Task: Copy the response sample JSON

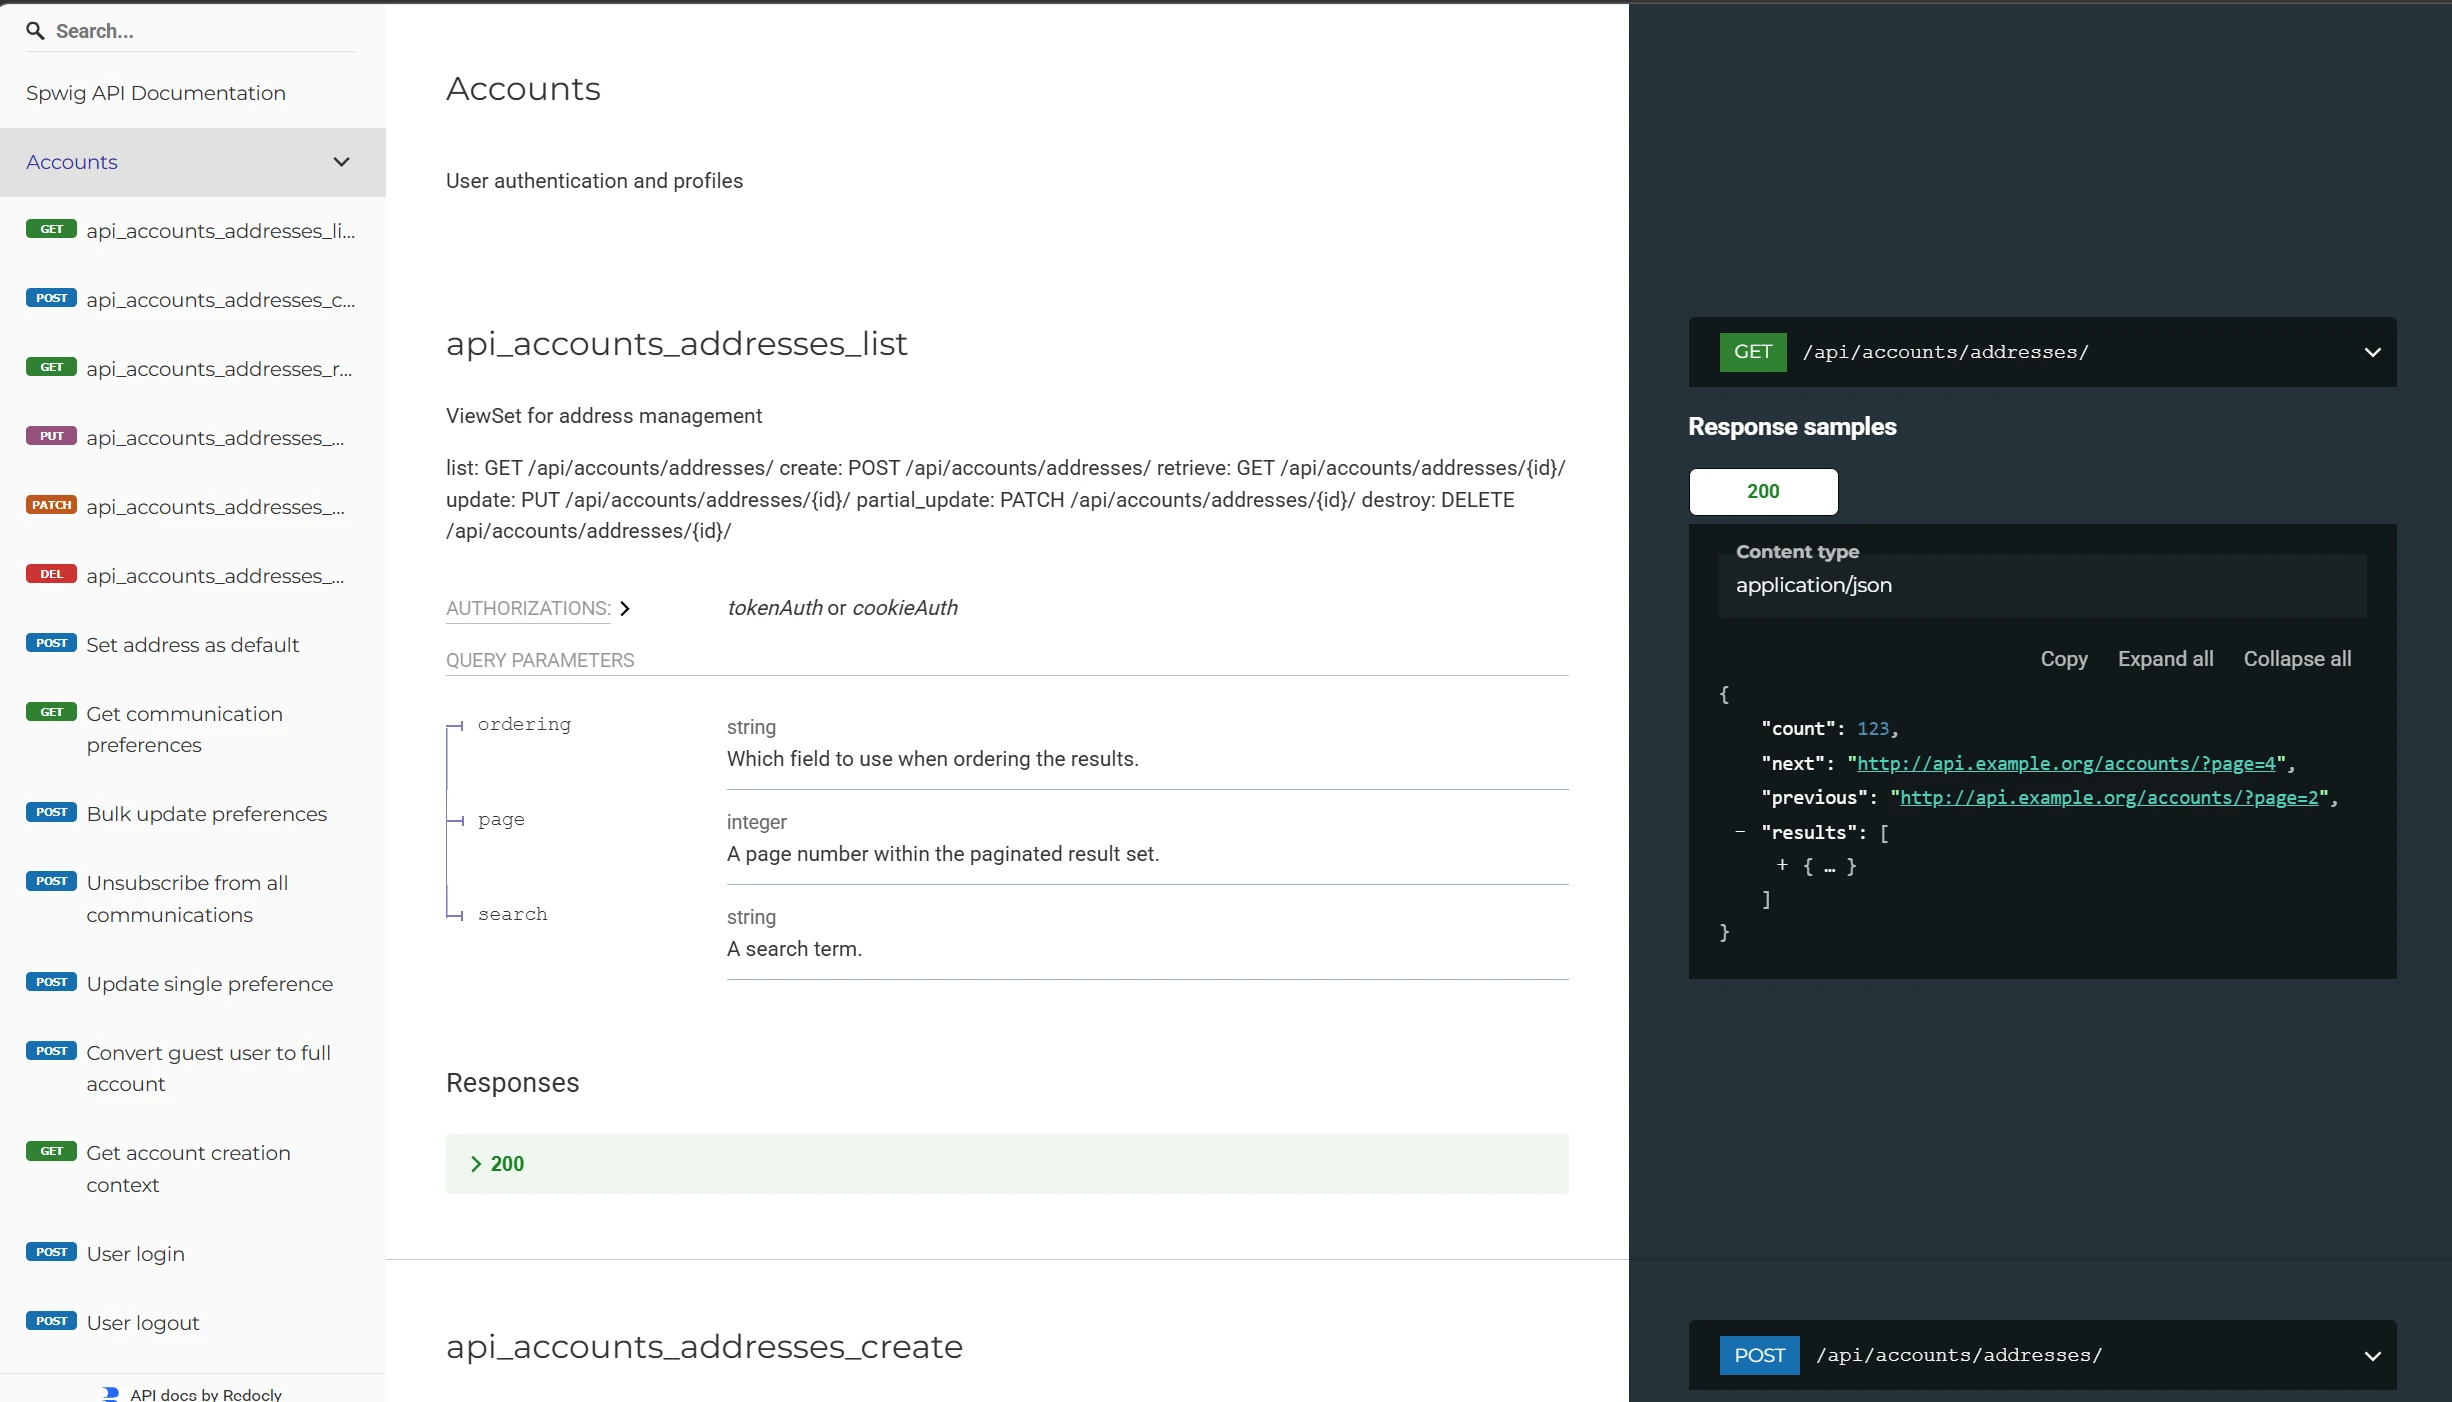Action: pyautogui.click(x=2064, y=659)
